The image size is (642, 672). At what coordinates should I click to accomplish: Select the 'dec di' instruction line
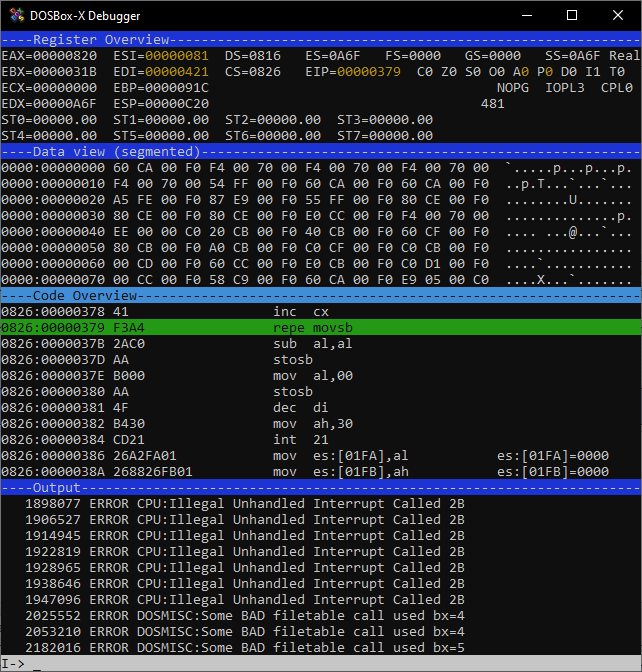(x=321, y=408)
